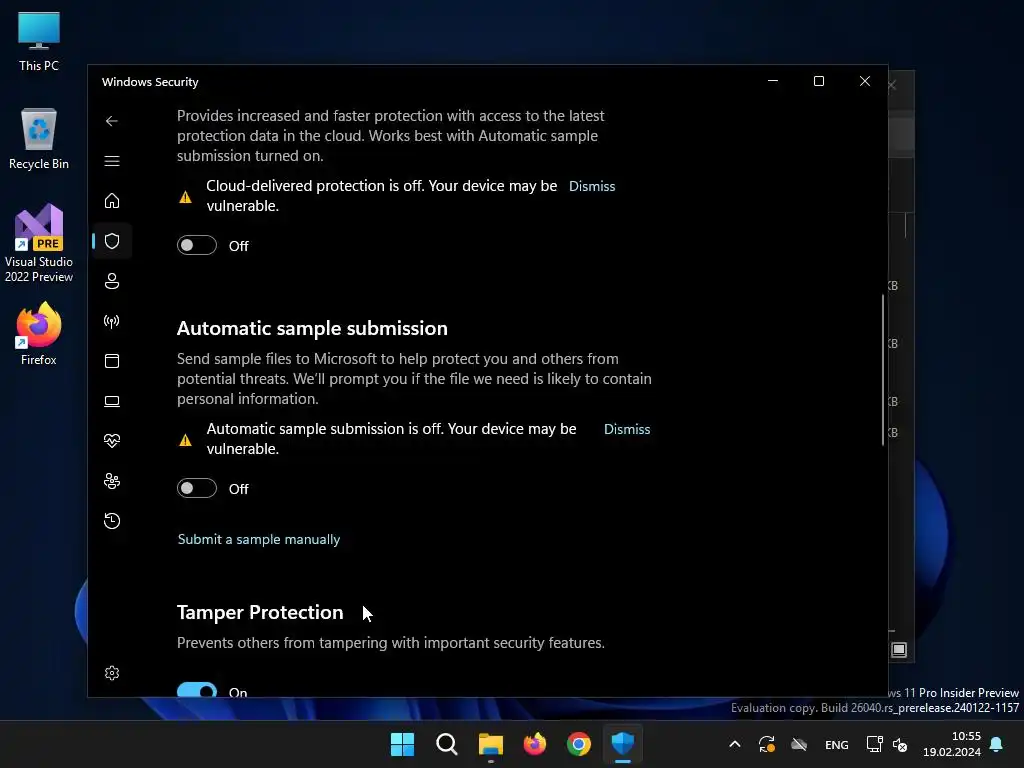
Task: Open App & browser control icon
Action: coord(112,361)
